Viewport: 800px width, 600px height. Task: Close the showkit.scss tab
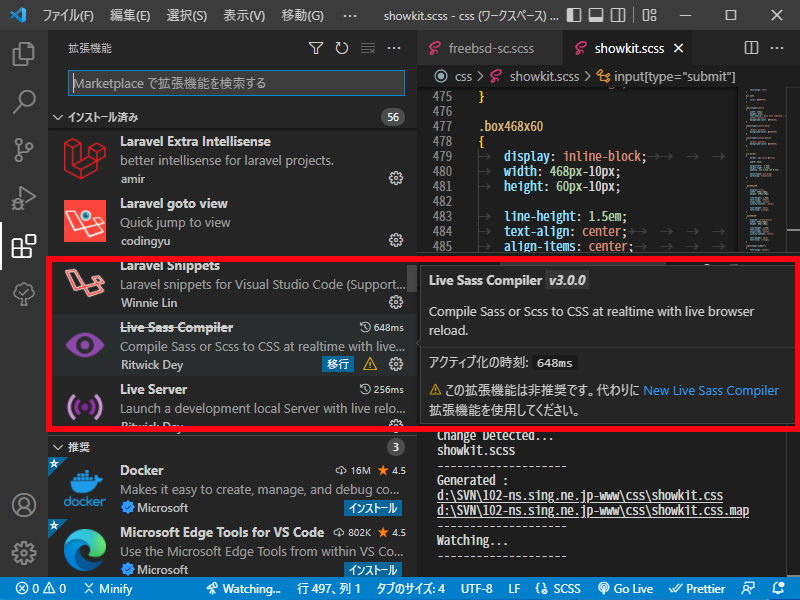point(678,48)
